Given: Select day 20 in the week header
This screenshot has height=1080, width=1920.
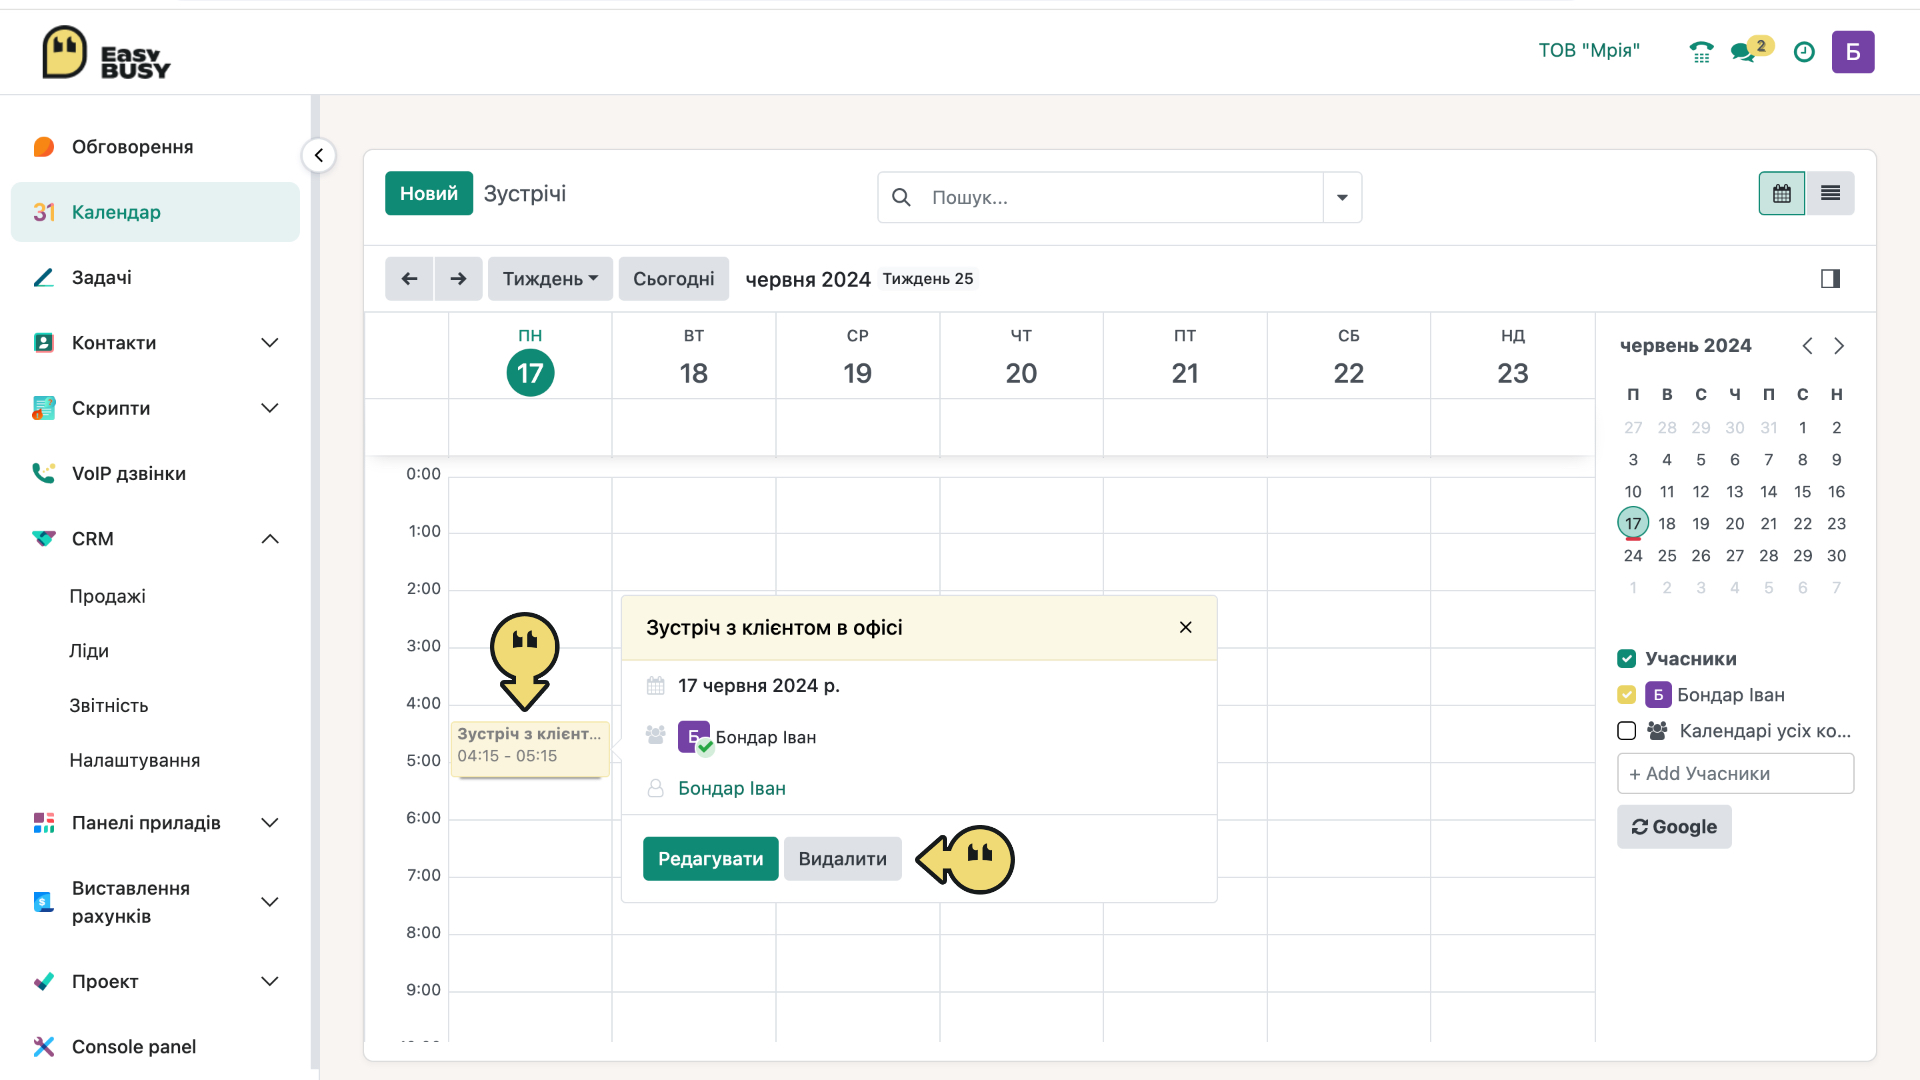Looking at the screenshot, I should tap(1021, 373).
